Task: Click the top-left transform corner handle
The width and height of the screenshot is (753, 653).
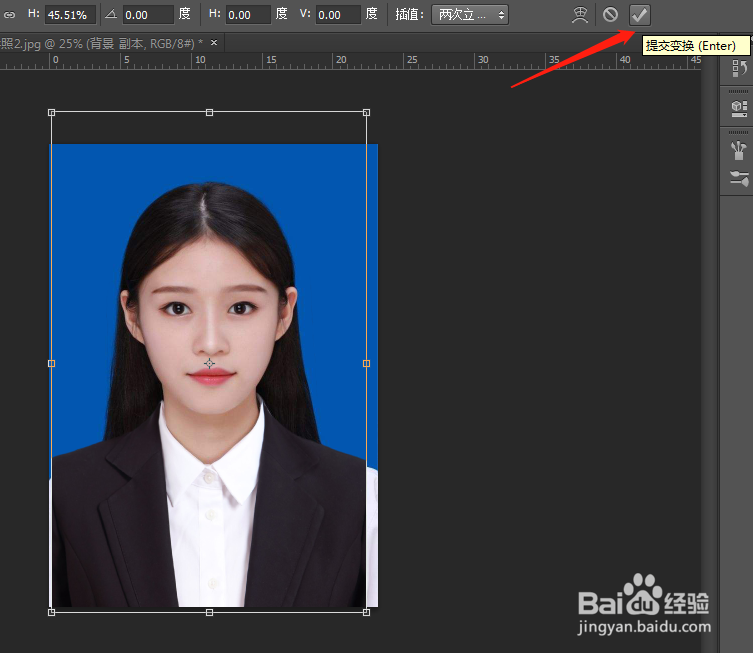Action: (x=51, y=112)
